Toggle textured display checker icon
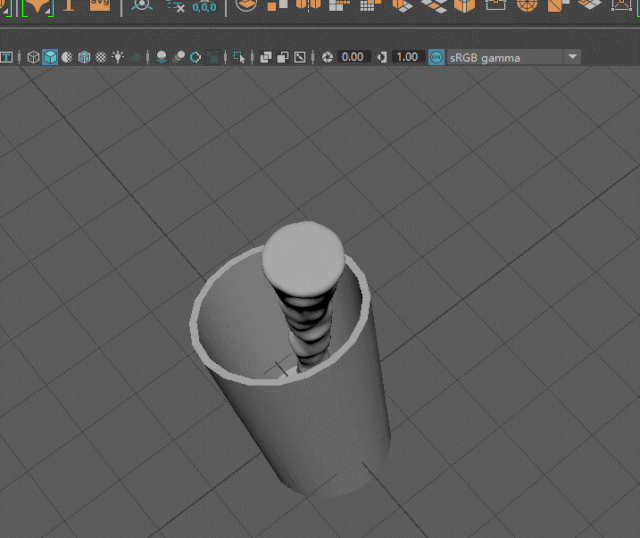Image resolution: width=640 pixels, height=538 pixels. click(x=101, y=57)
